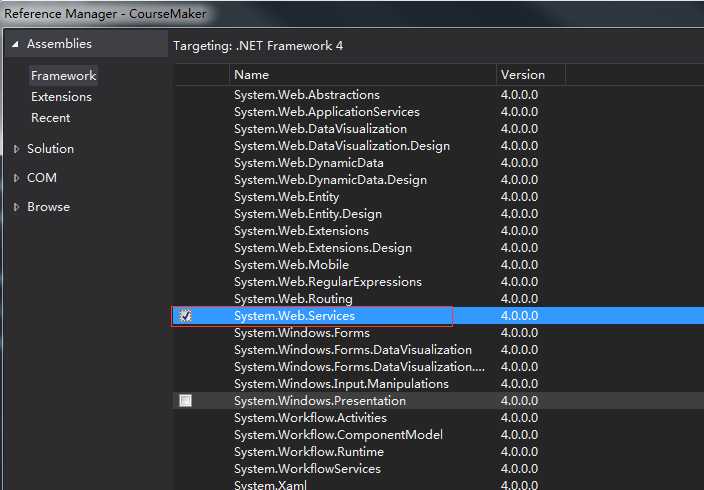704x490 pixels.
Task: Select System.Xaml row
Action: (440, 484)
